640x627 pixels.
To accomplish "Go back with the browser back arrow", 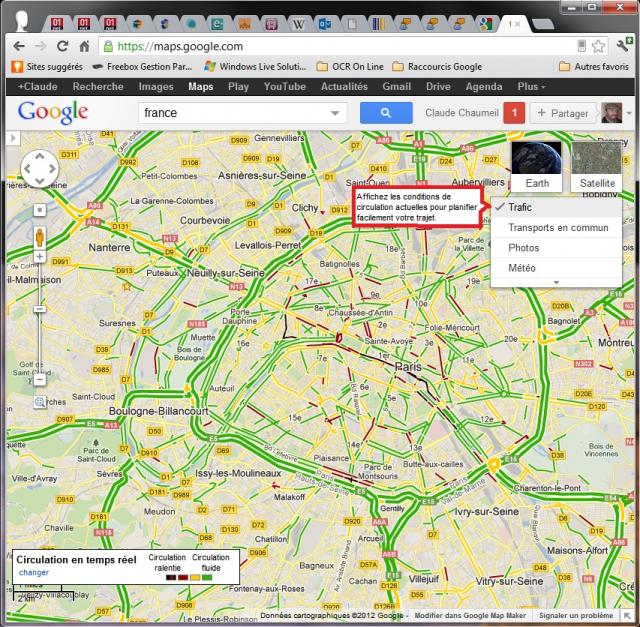I will 19,46.
